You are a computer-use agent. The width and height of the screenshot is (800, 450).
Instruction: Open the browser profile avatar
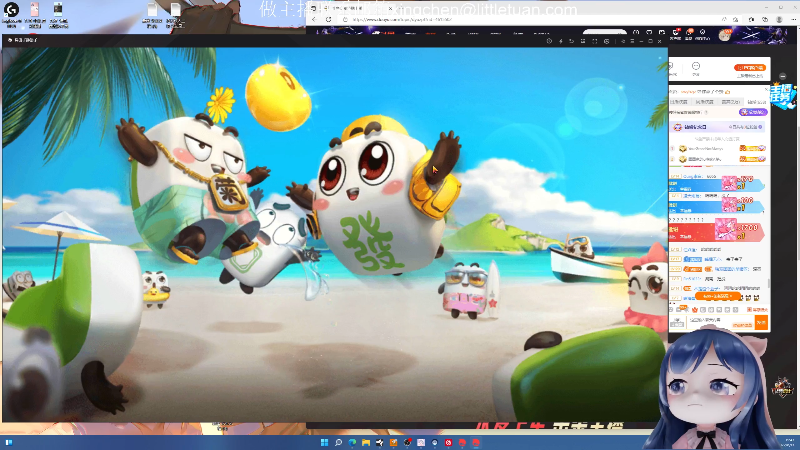pos(779,19)
